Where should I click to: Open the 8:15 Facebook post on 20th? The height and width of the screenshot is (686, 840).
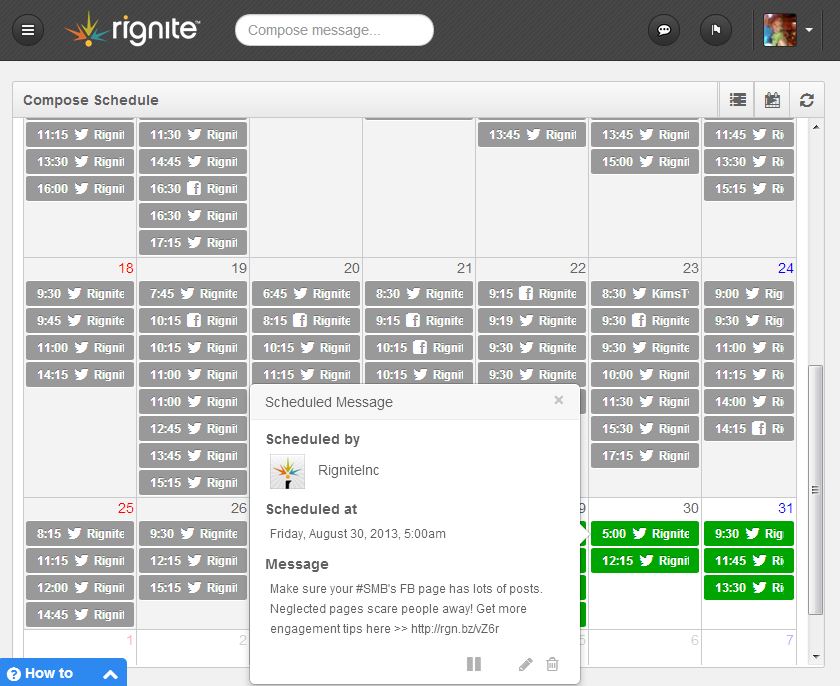point(306,320)
